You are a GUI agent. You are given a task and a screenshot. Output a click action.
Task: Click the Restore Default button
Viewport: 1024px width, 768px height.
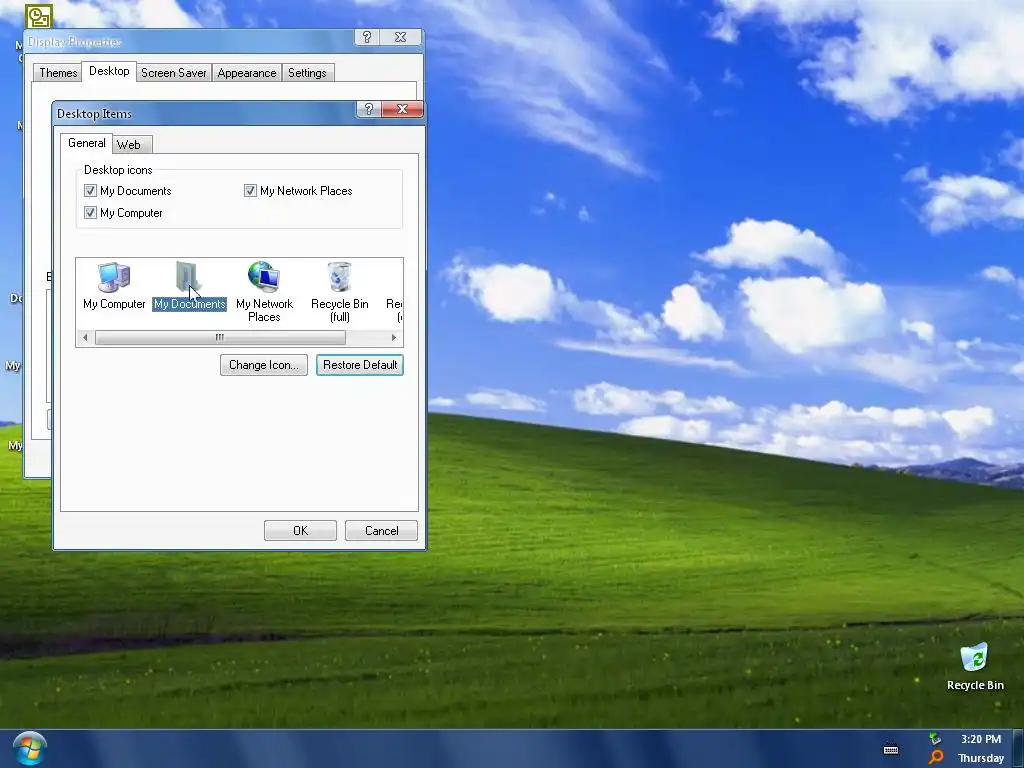coord(360,365)
